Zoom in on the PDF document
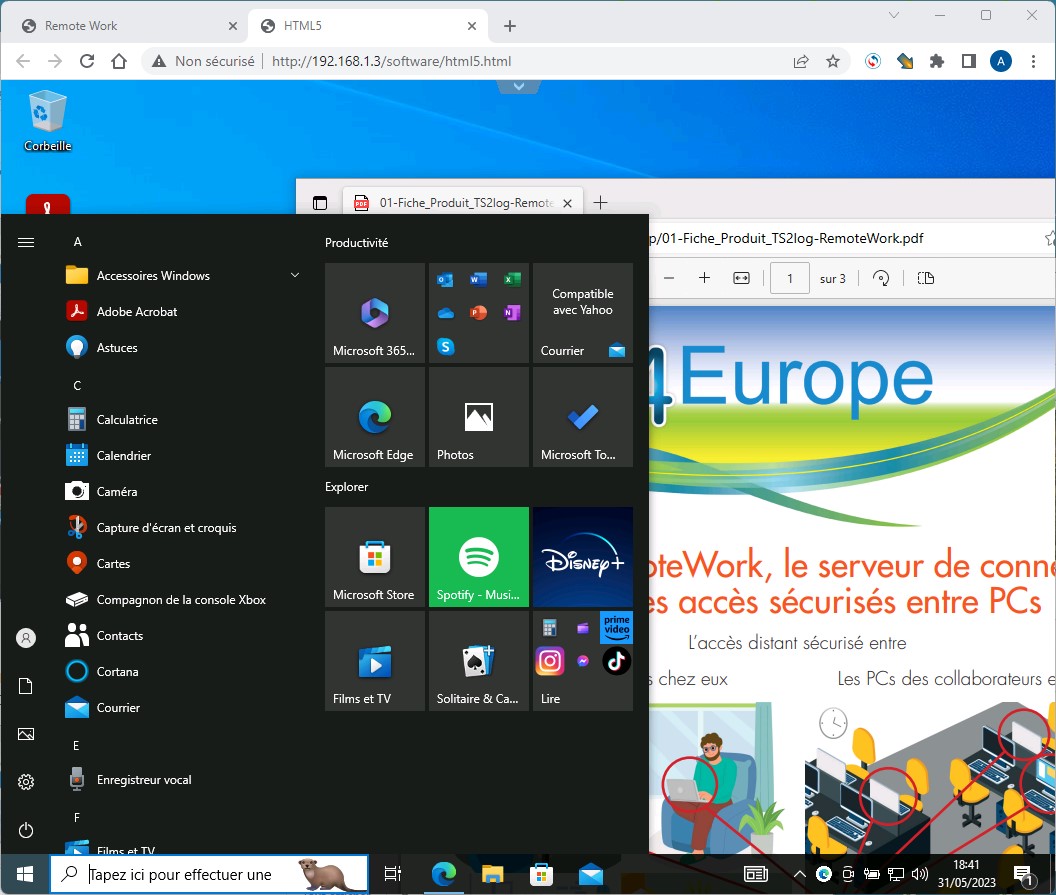The height and width of the screenshot is (895, 1056). 704,278
